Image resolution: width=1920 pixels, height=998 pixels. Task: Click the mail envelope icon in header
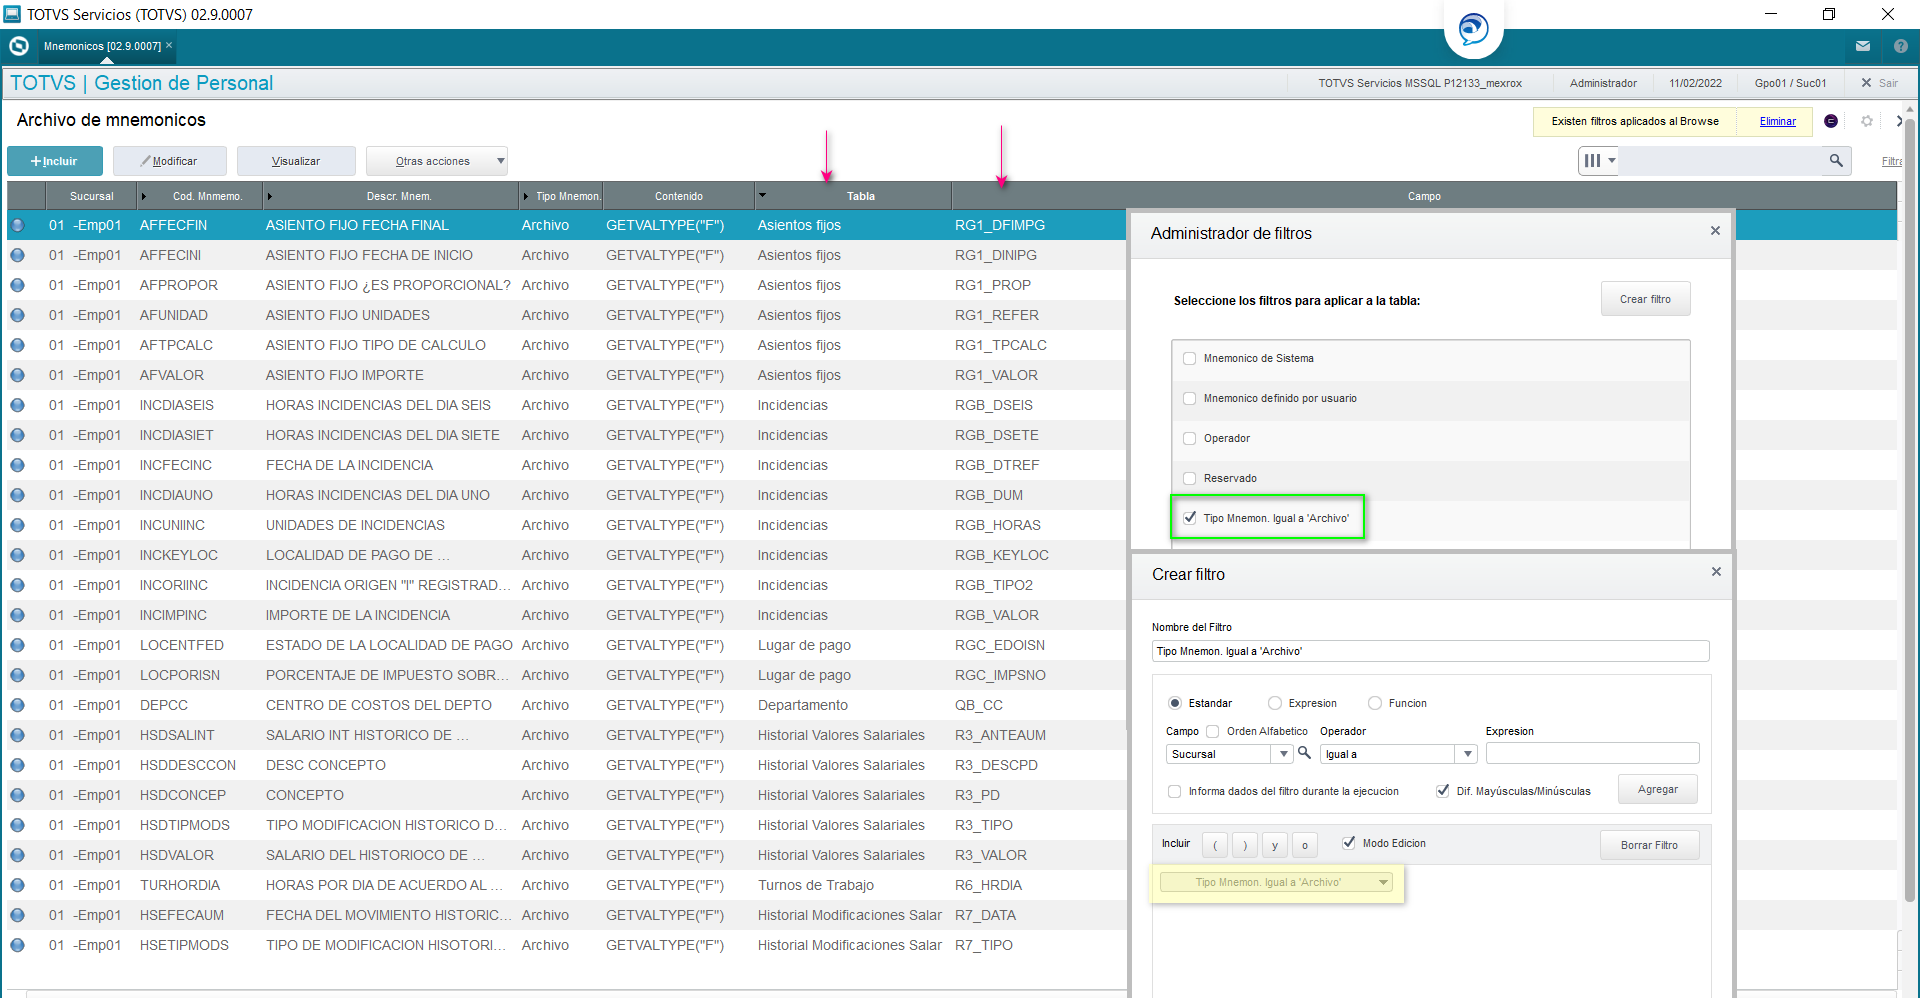coord(1862,46)
